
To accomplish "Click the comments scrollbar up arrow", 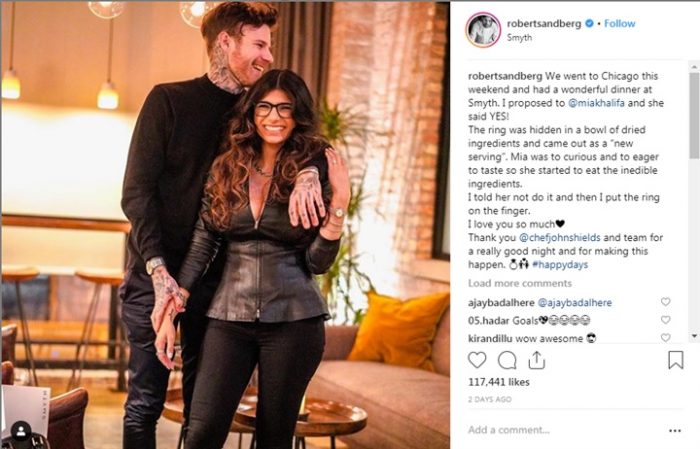I will click(694, 67).
